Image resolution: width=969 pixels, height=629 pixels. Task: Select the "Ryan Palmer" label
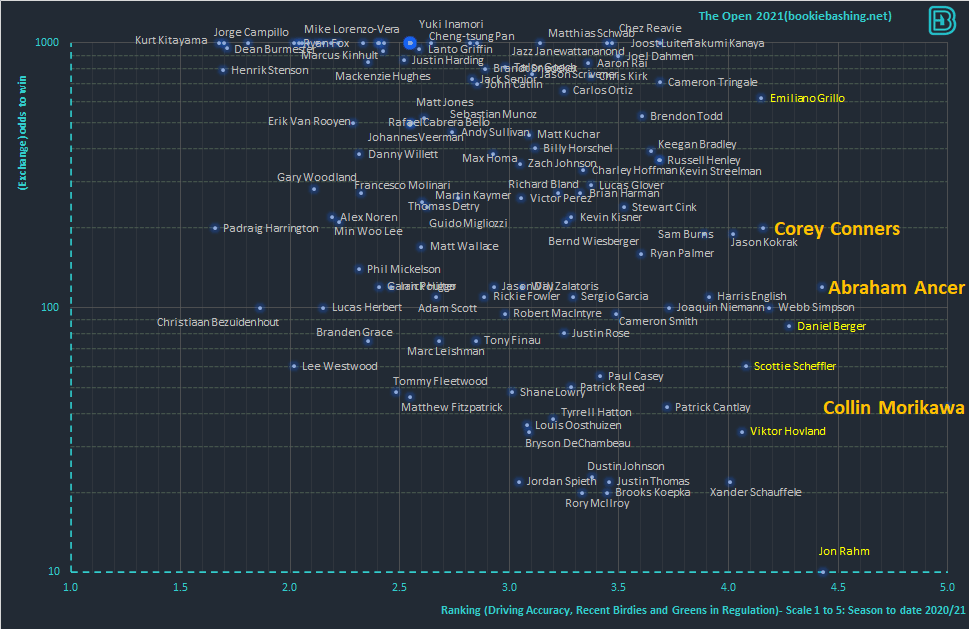pos(682,253)
